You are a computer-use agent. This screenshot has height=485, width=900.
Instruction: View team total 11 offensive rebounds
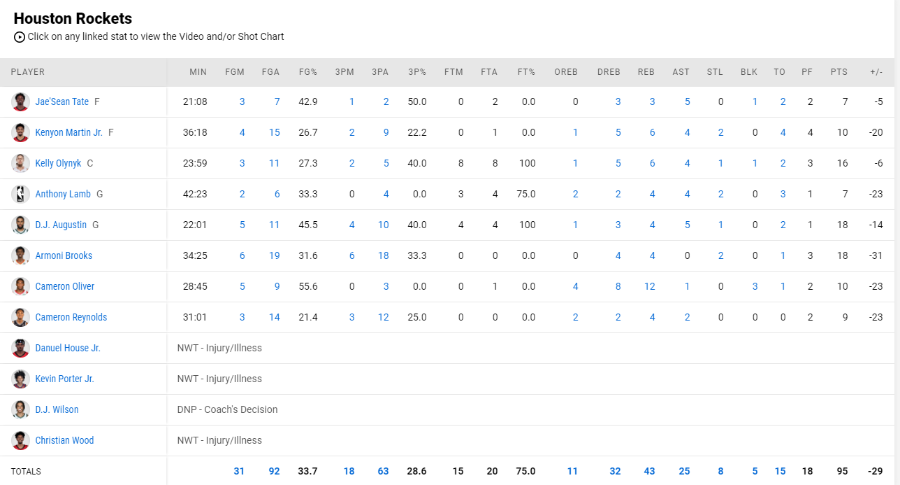[572, 471]
